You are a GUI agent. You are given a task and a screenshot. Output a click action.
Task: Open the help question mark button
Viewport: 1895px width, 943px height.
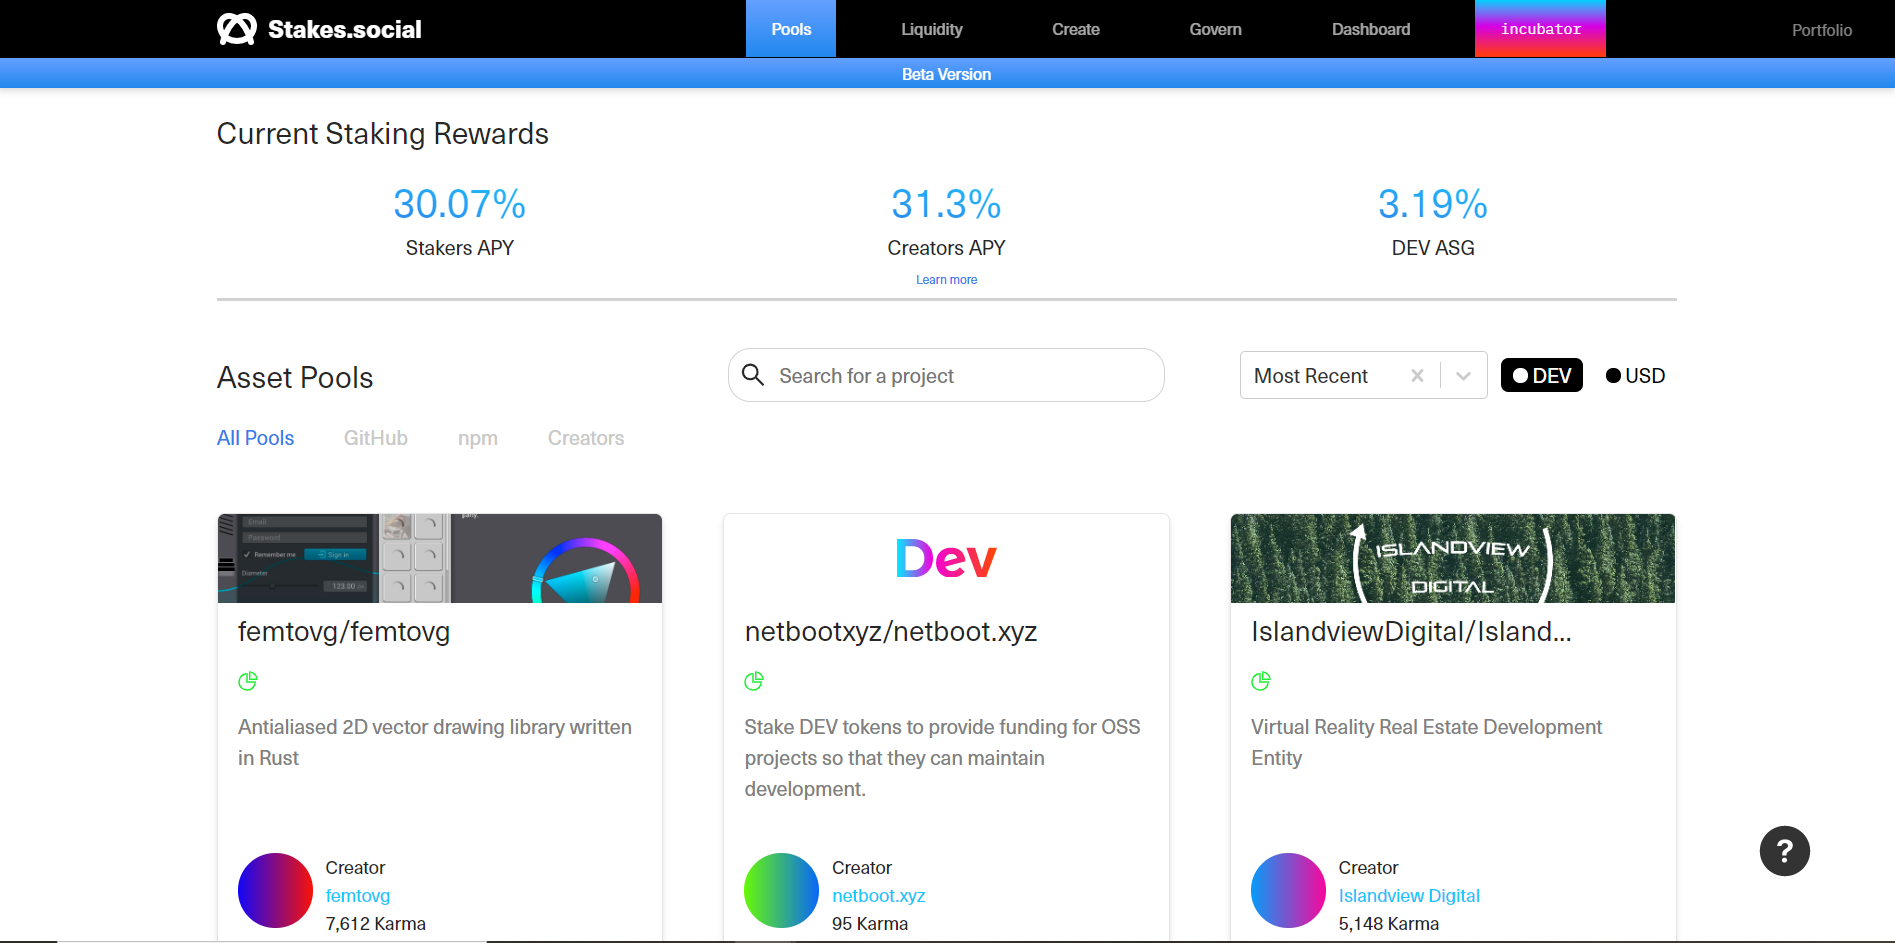(x=1784, y=851)
